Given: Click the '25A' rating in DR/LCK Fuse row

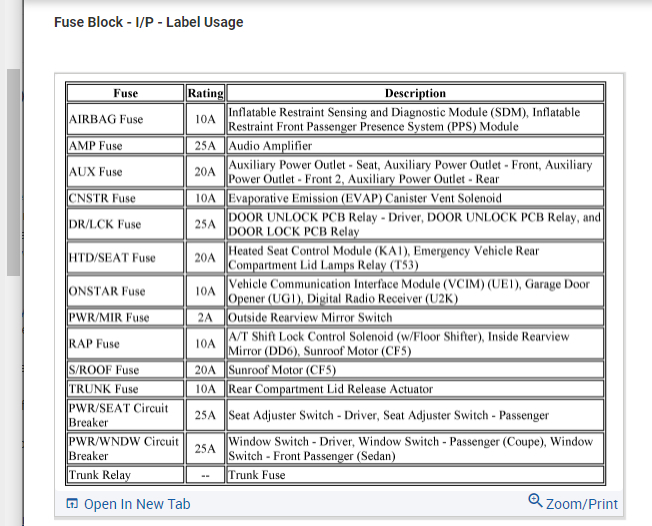Looking at the screenshot, I should [x=205, y=224].
